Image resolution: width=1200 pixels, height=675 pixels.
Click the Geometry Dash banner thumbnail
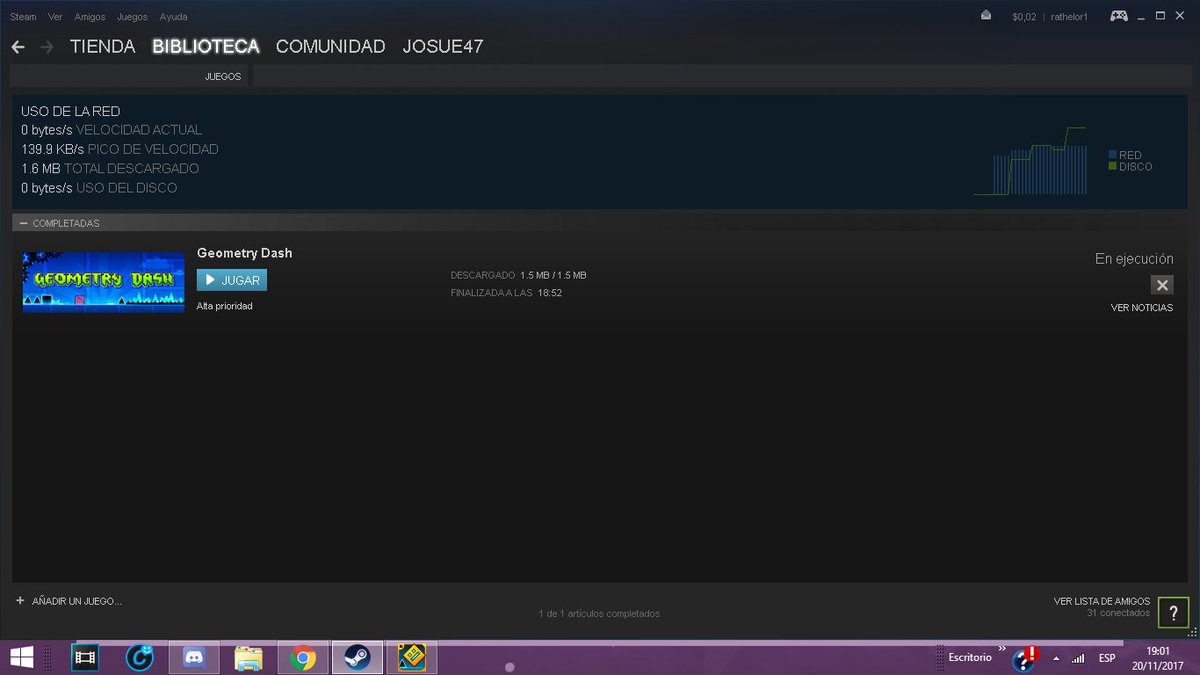pos(103,282)
